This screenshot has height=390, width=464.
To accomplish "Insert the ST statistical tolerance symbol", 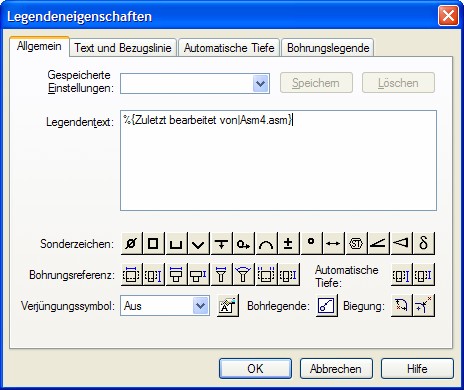I will pyautogui.click(x=356, y=244).
